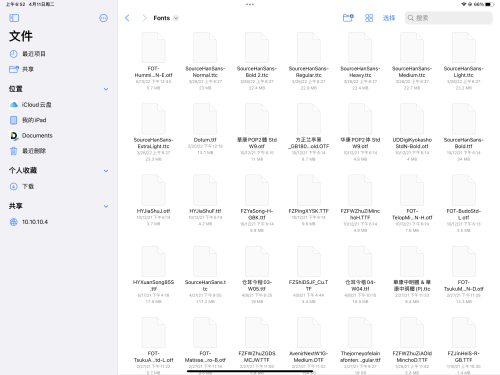Open file SourceHanSans-Medium.ttc
This screenshot has width=500, height=375.
[x=412, y=61]
